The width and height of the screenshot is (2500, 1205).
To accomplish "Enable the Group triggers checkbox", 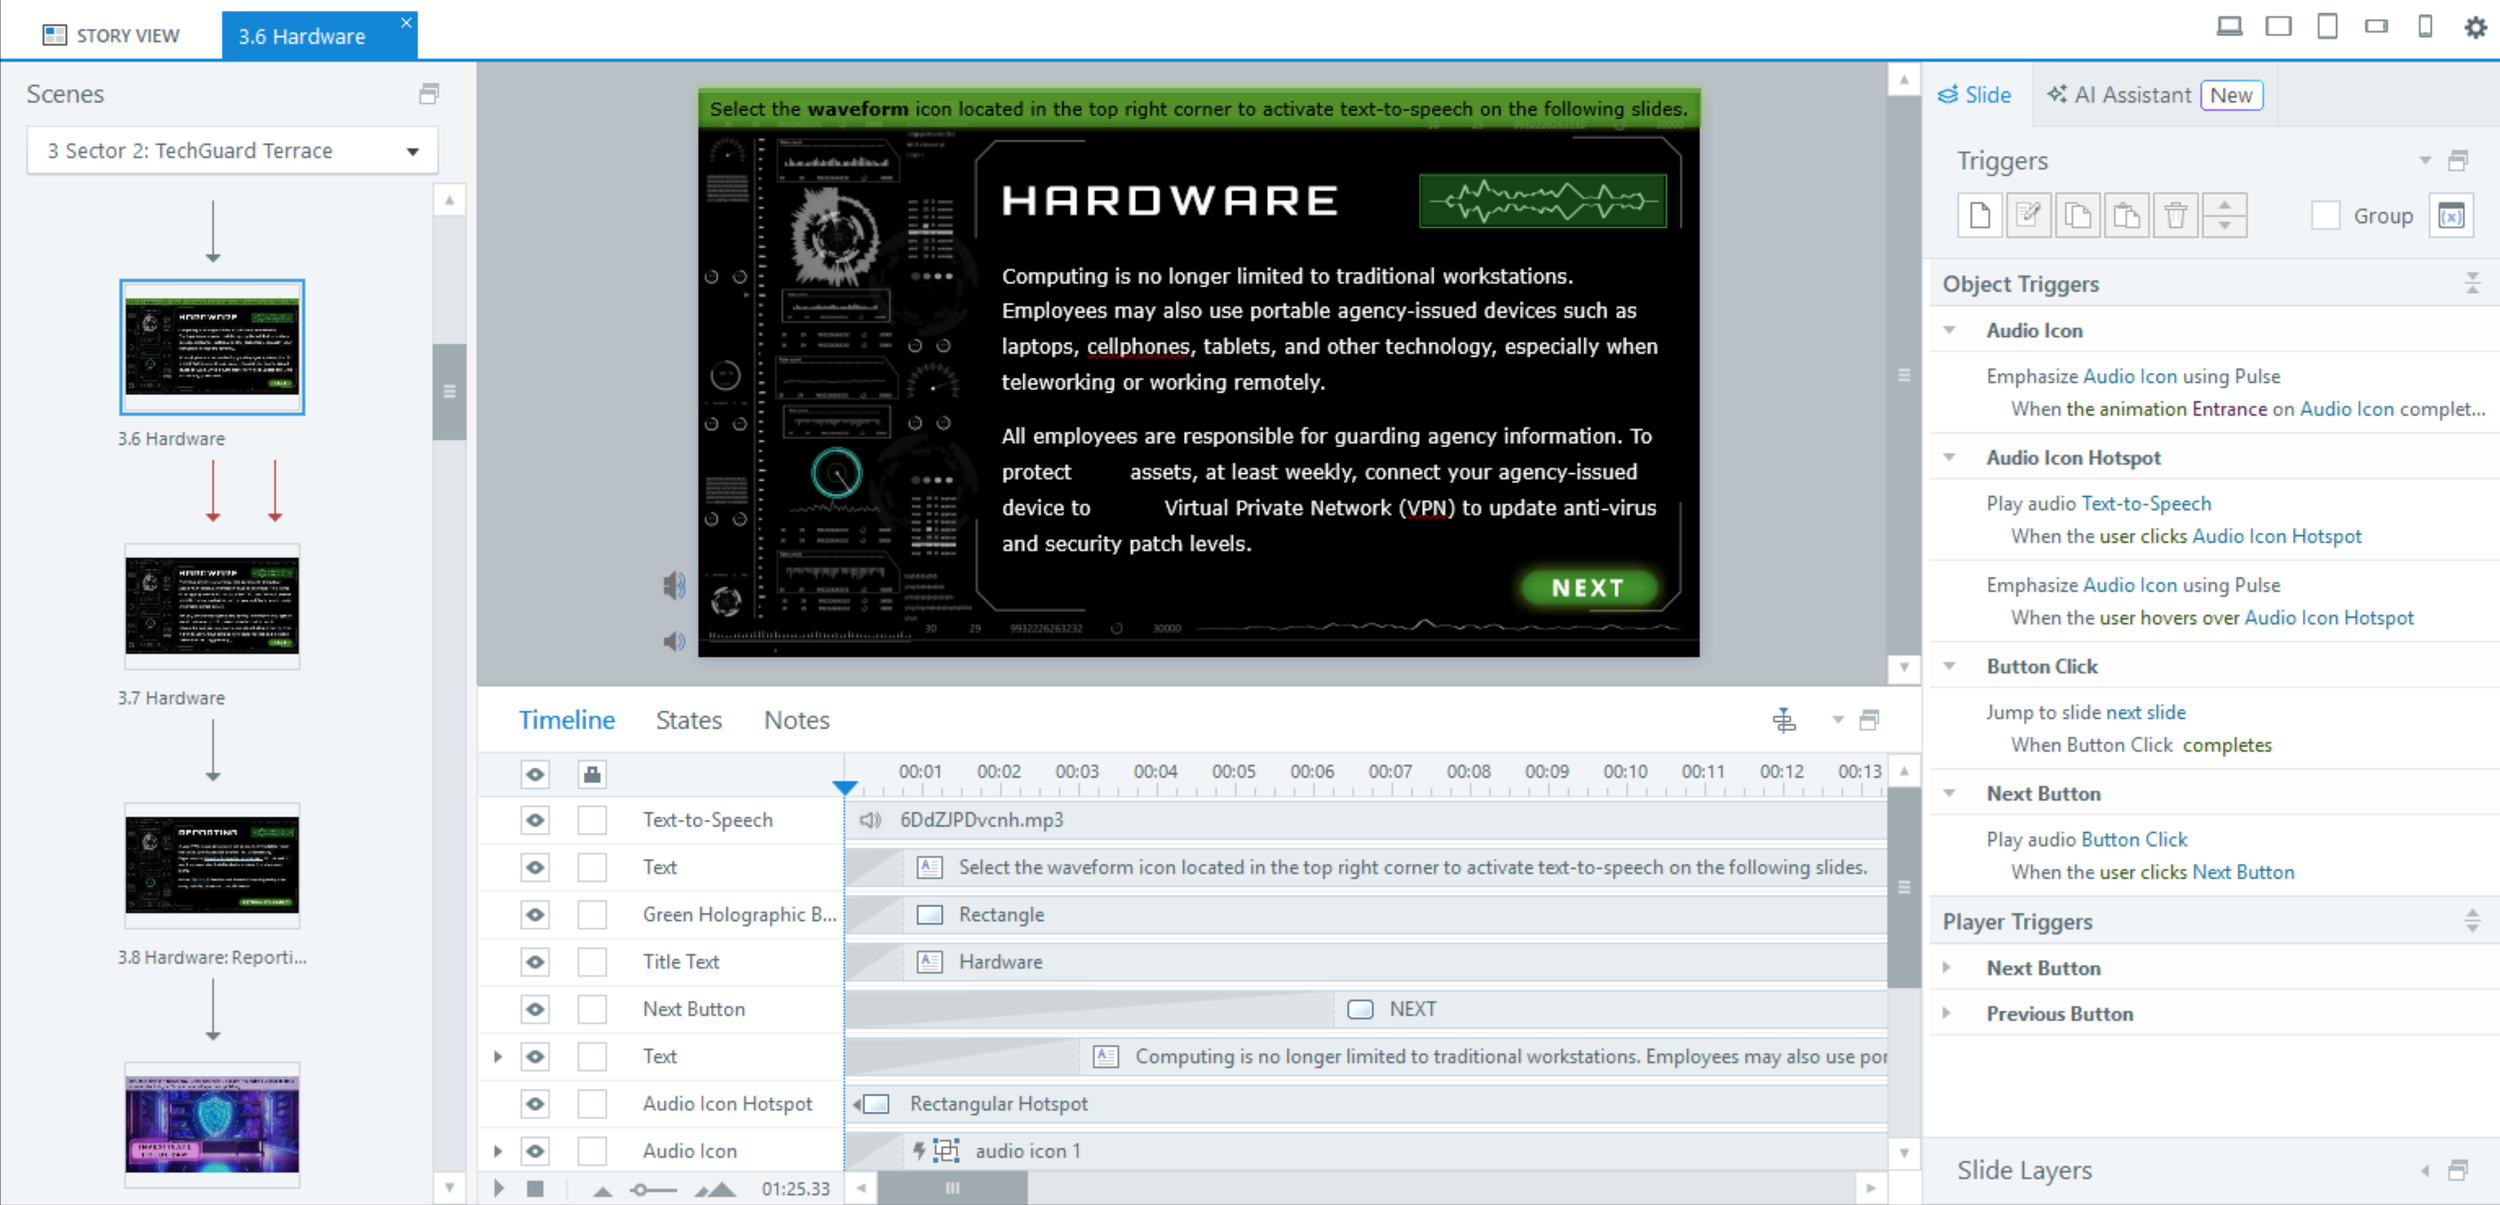I will (2326, 216).
